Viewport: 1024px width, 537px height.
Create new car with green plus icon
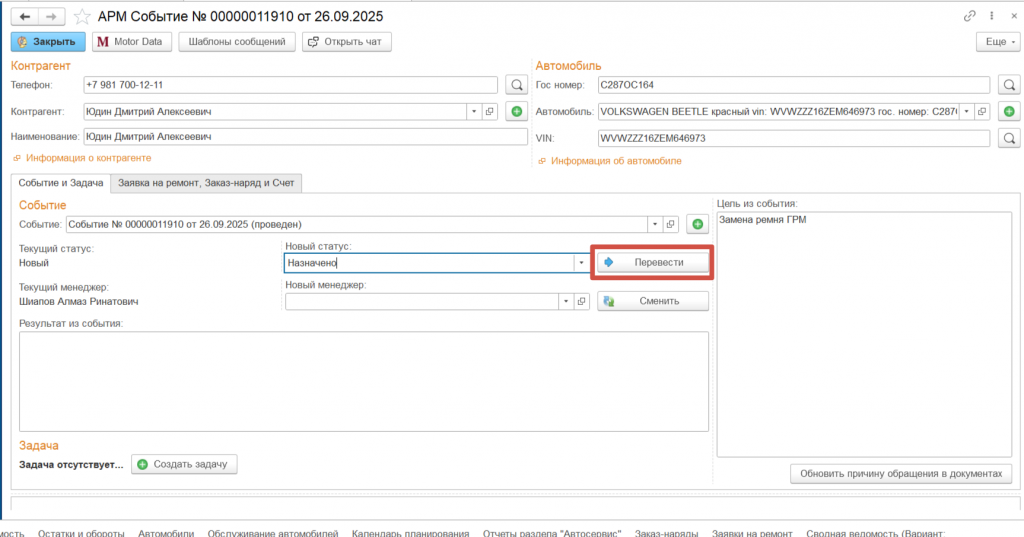pos(1009,111)
